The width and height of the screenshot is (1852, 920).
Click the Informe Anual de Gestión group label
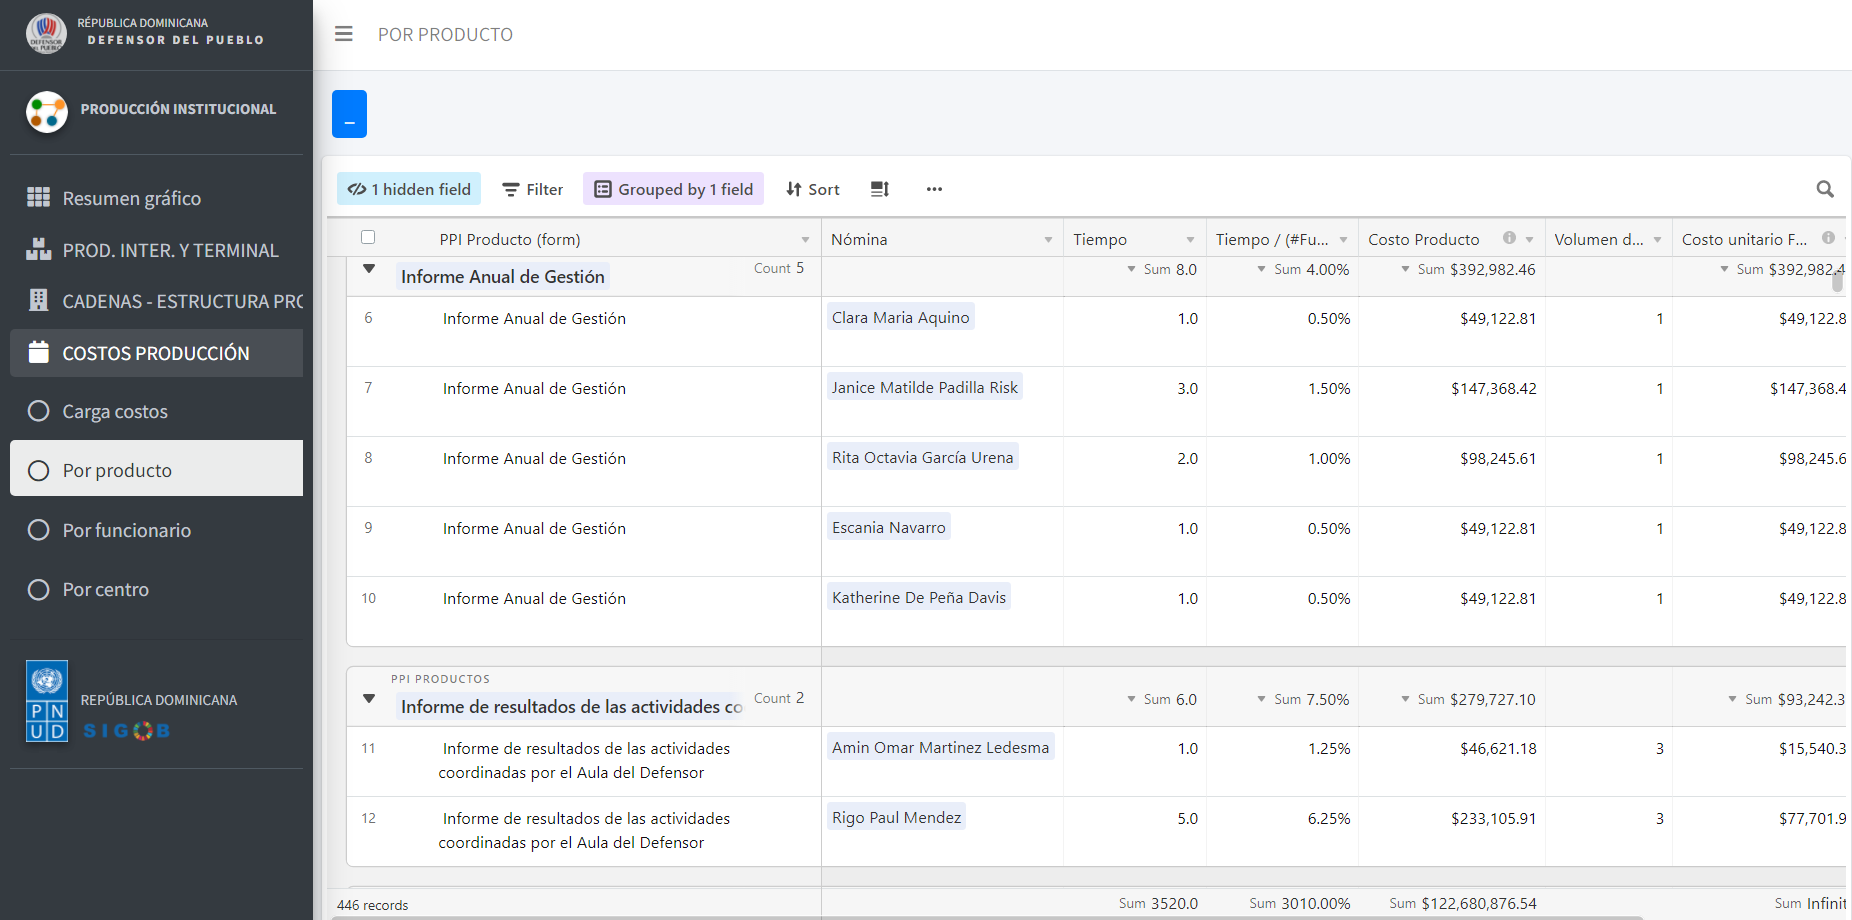click(502, 277)
